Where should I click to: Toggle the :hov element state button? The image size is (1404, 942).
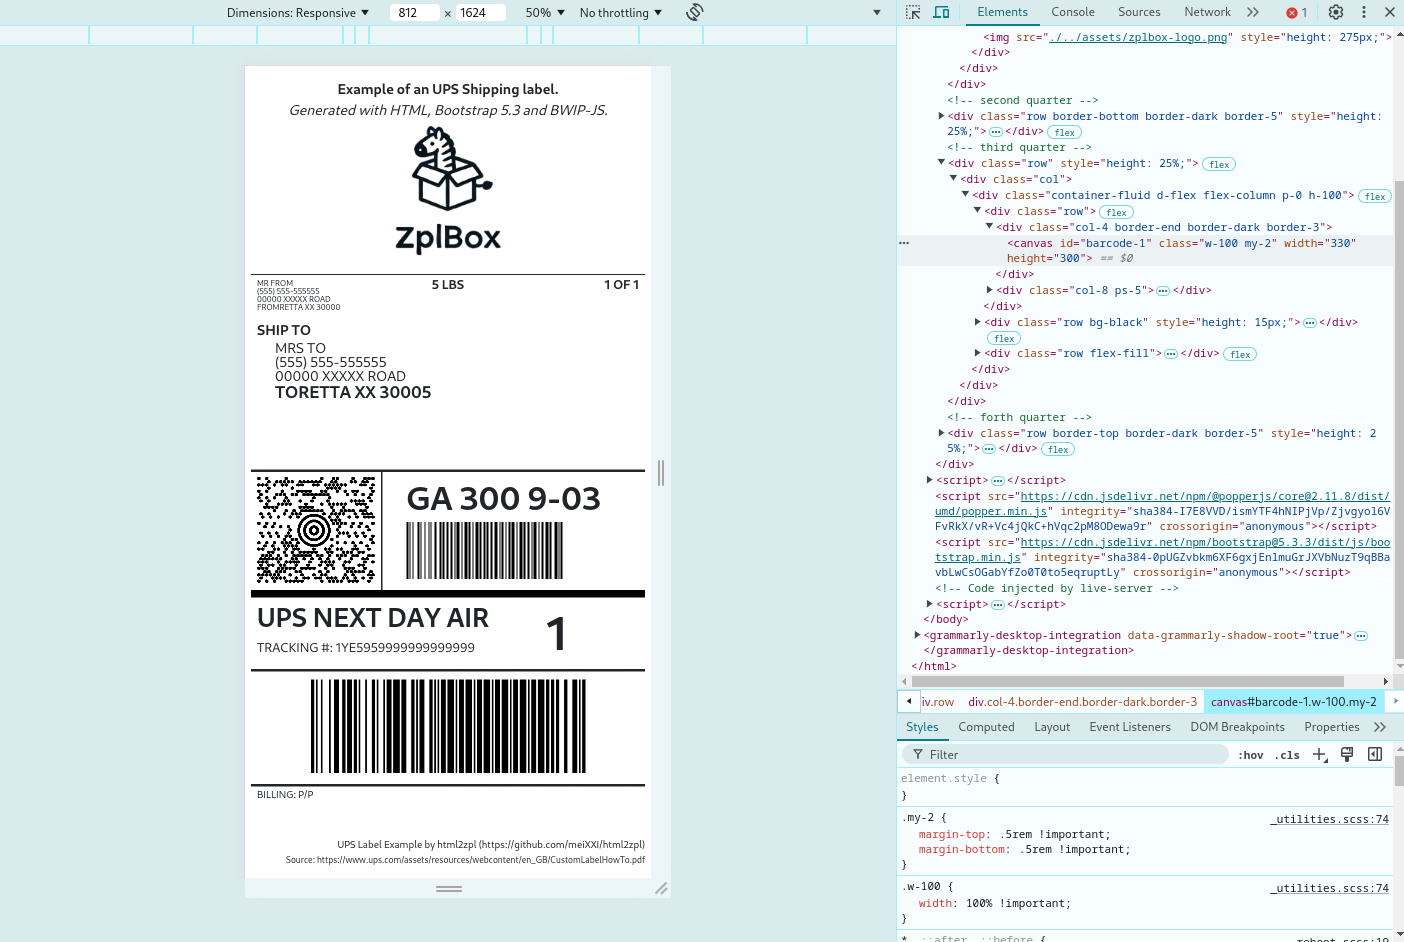tap(1251, 755)
